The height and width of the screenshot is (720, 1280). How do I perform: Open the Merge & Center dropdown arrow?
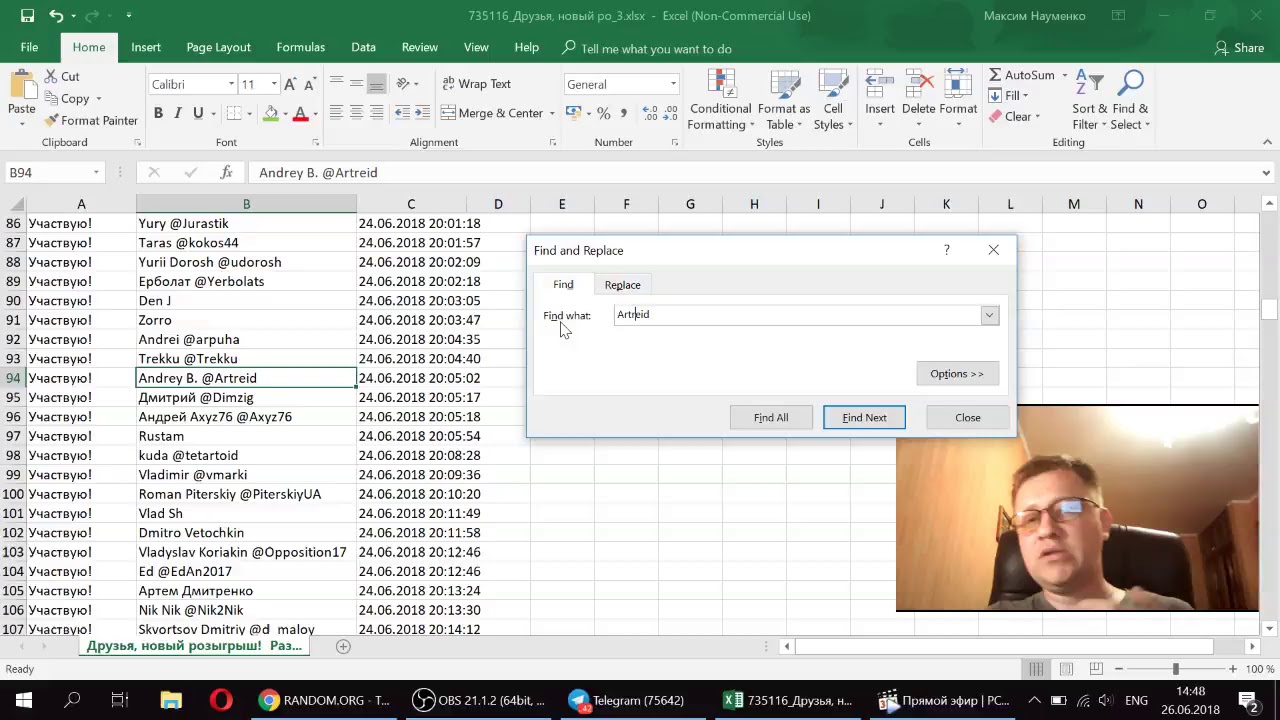tap(552, 113)
